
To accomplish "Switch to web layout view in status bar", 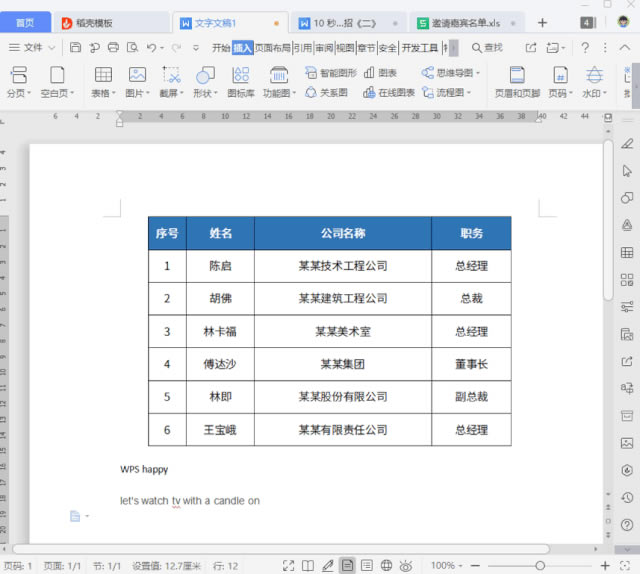I will (x=386, y=566).
